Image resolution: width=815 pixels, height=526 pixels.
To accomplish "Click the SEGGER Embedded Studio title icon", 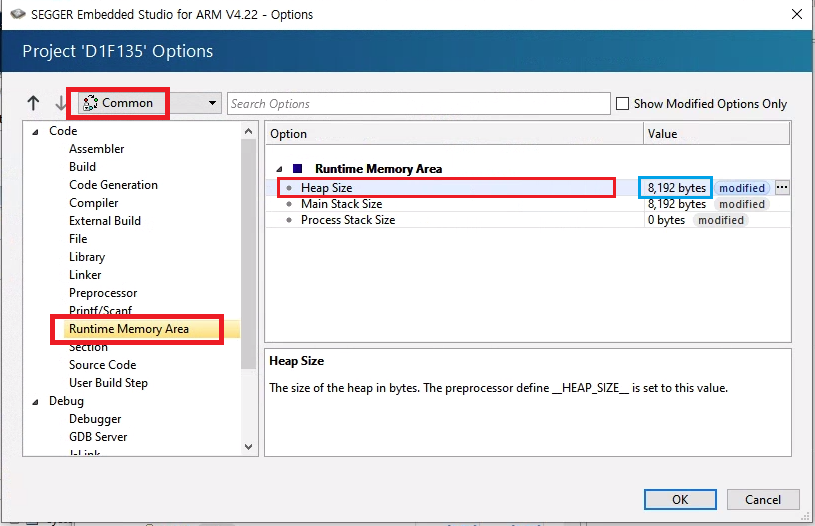I will click(18, 14).
